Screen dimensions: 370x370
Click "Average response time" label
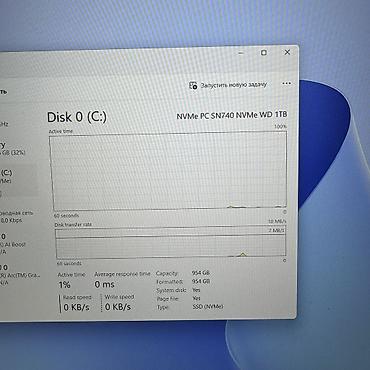tap(122, 274)
